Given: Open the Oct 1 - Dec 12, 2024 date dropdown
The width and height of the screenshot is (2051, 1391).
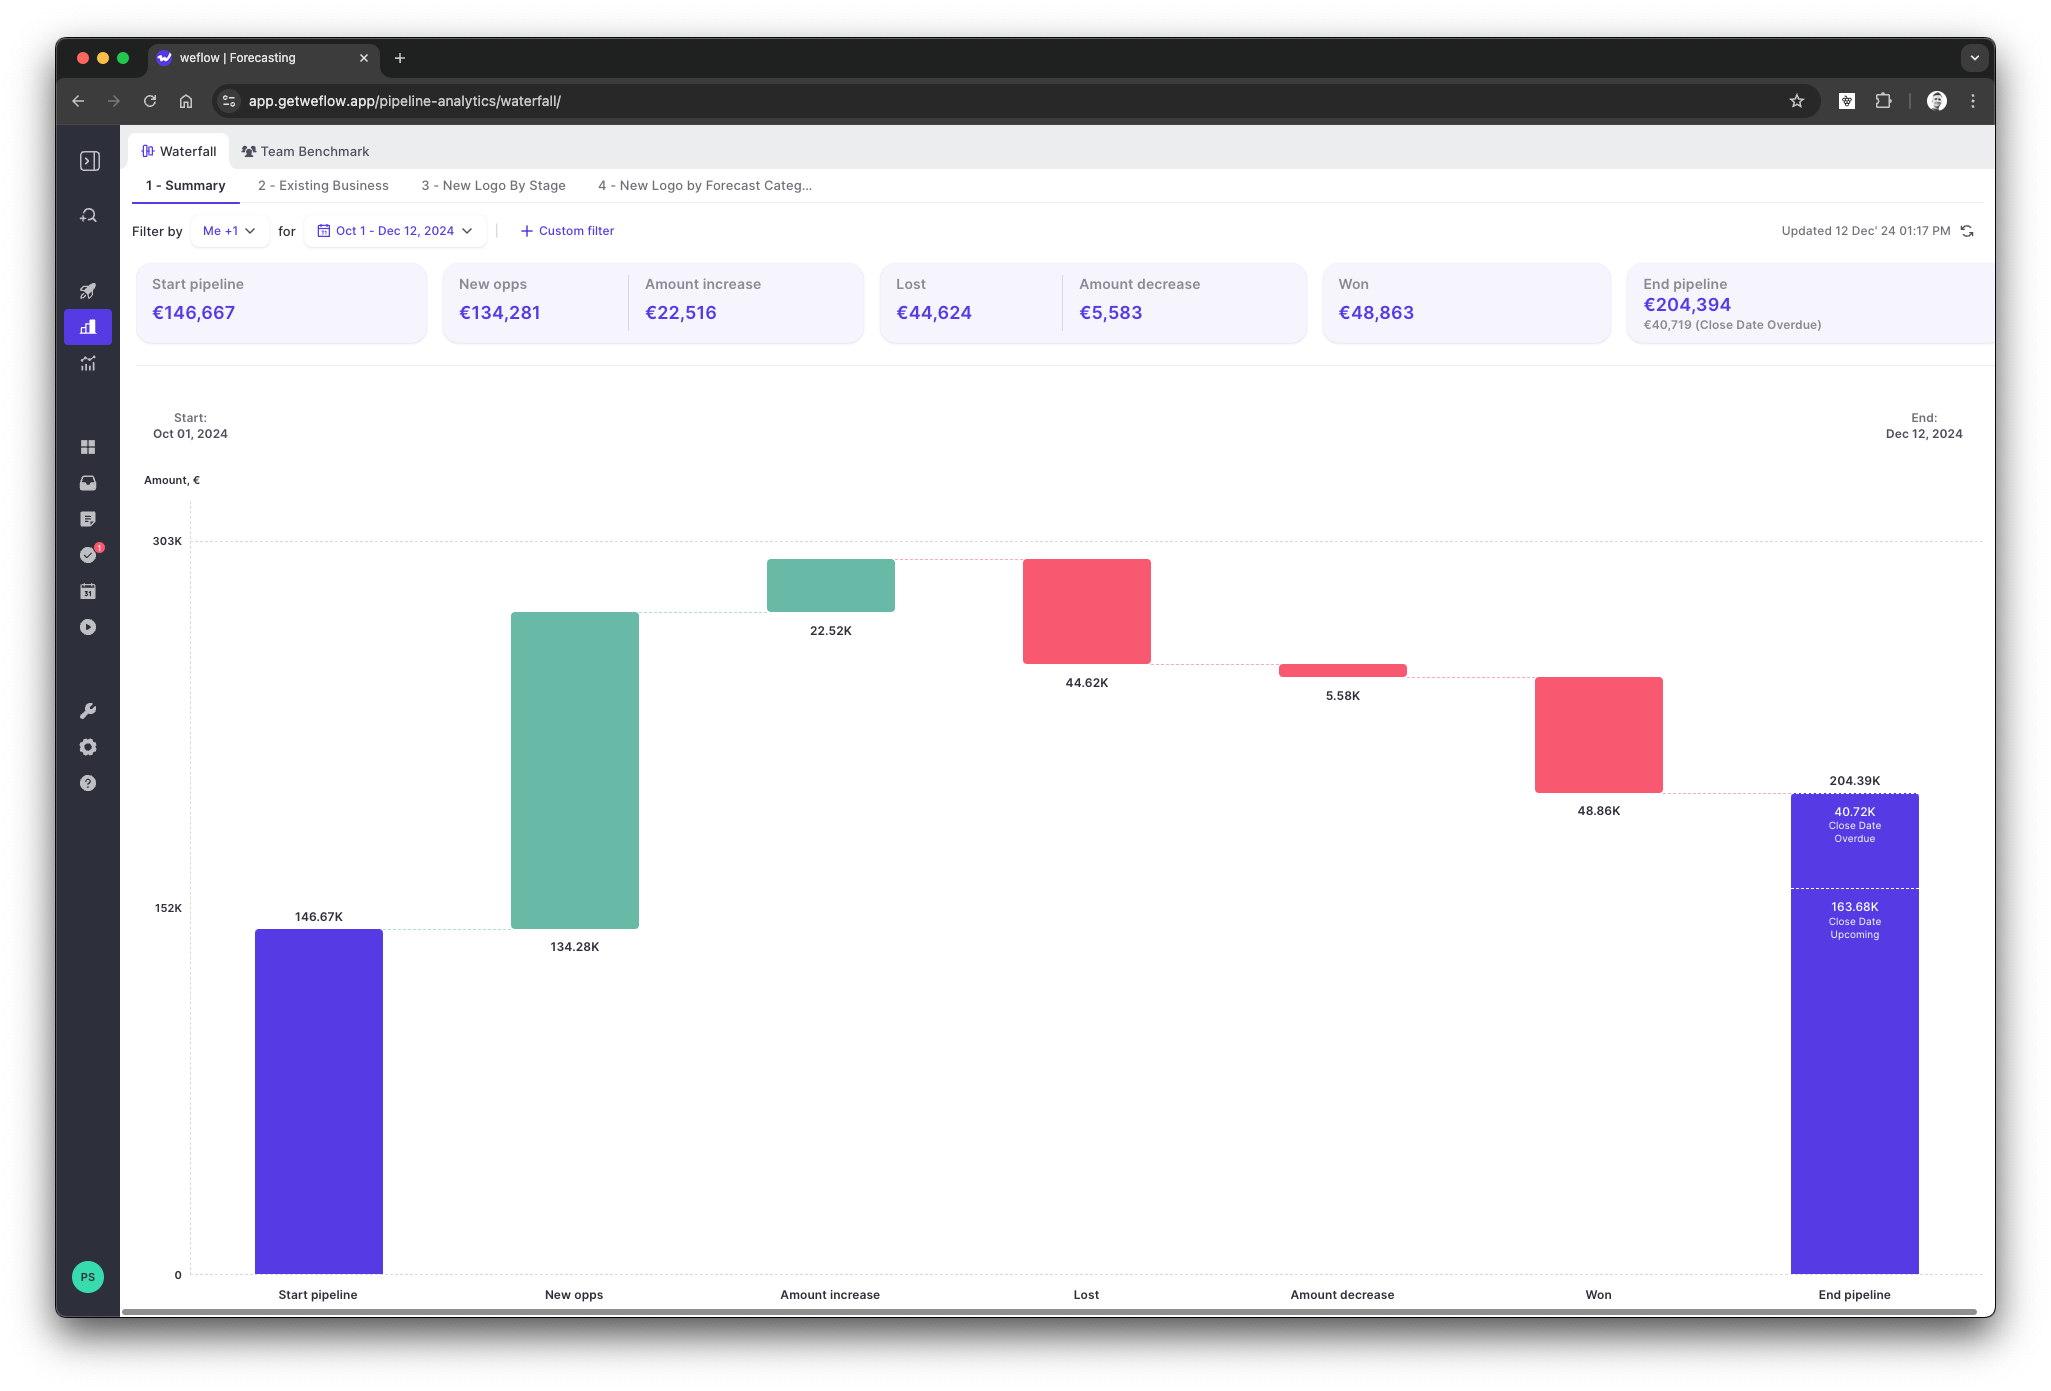Looking at the screenshot, I should coord(395,231).
